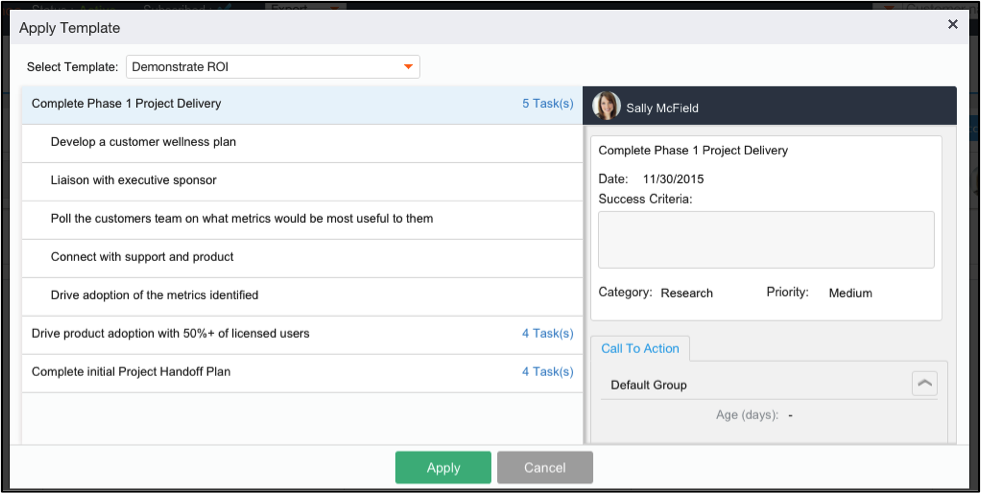The height and width of the screenshot is (493, 981).
Task: Open 4 Task(s) link for Drive product adoption
Action: pos(547,333)
